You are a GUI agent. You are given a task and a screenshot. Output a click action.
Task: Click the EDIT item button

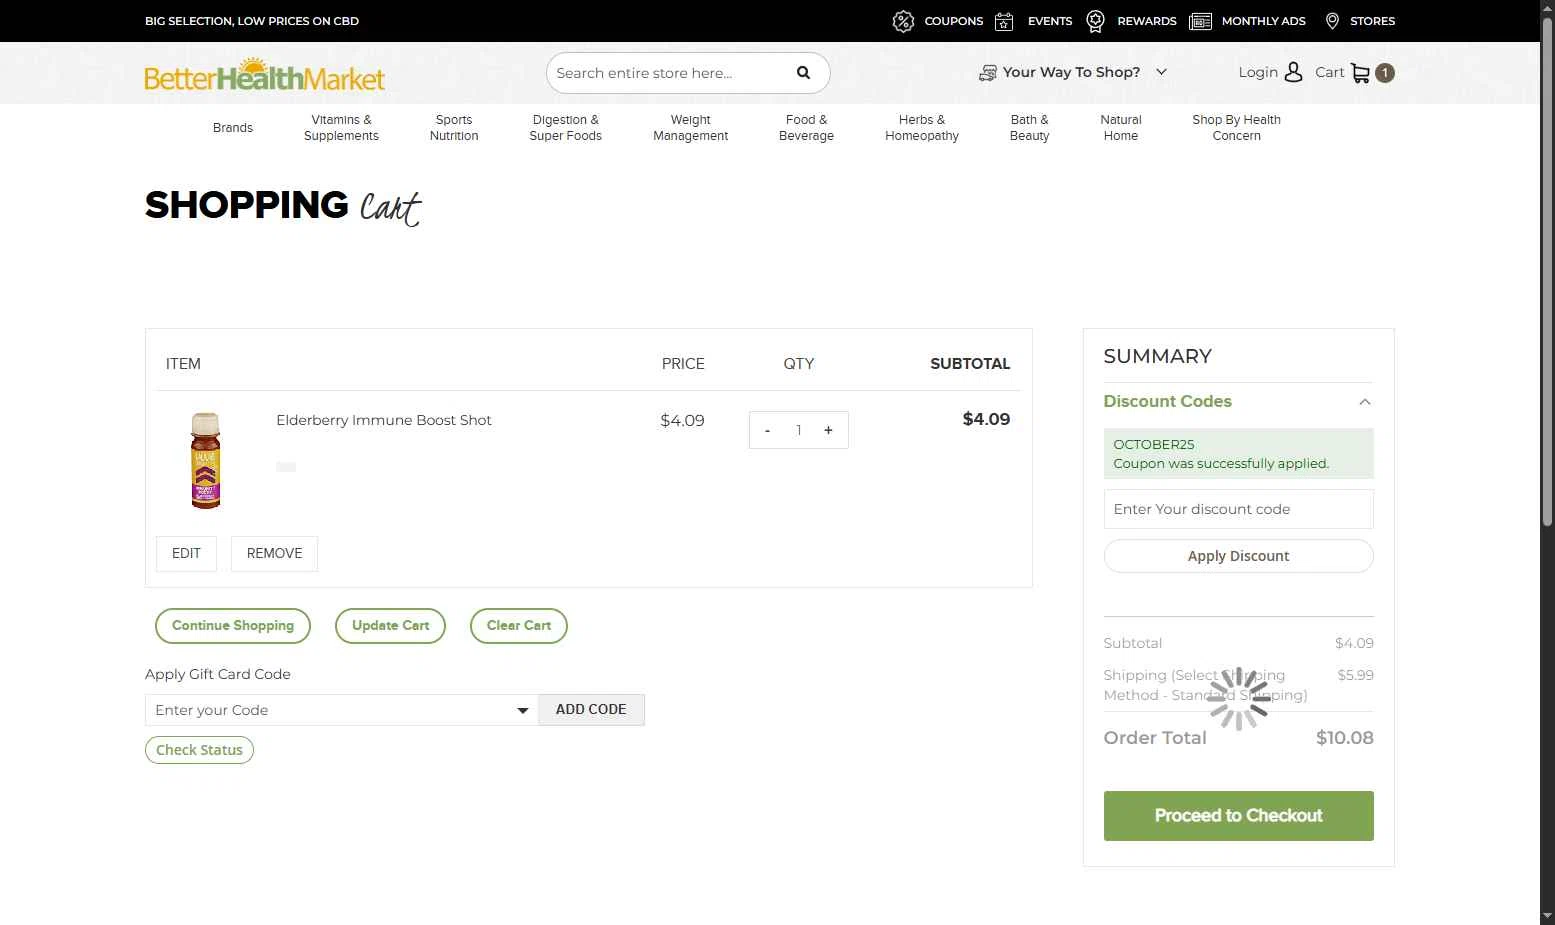coord(186,554)
